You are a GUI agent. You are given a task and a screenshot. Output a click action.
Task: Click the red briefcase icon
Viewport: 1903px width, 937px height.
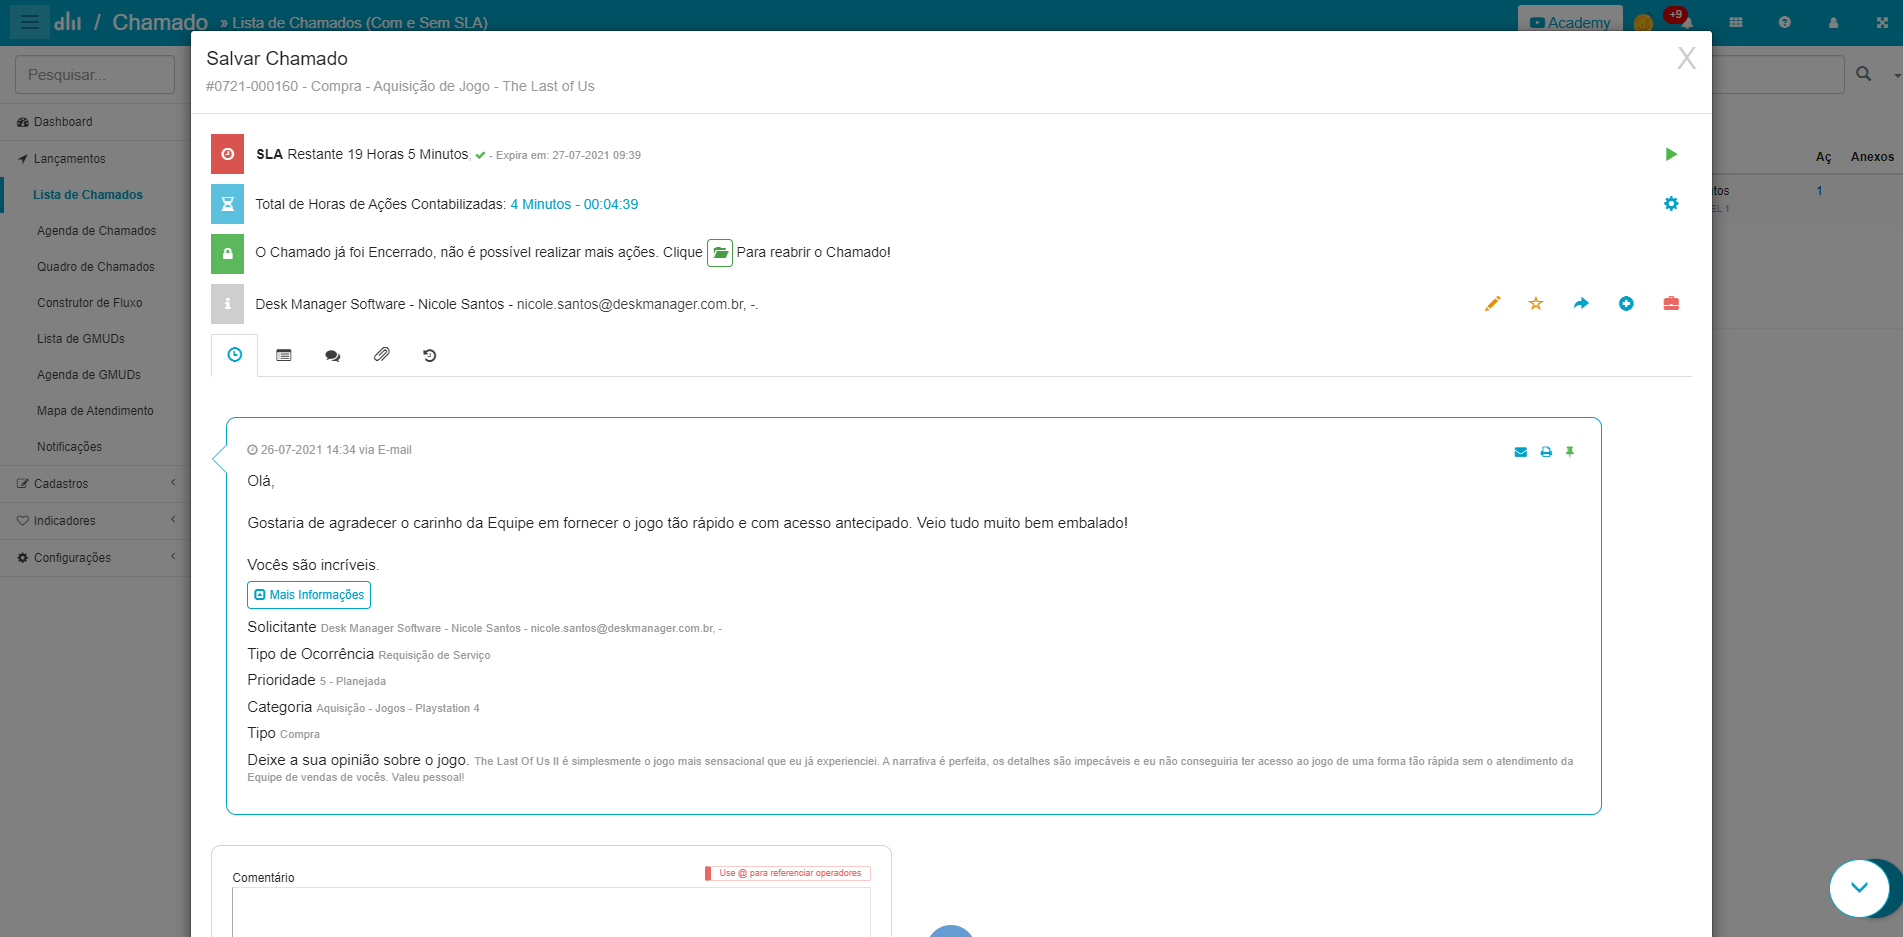pyautogui.click(x=1671, y=304)
